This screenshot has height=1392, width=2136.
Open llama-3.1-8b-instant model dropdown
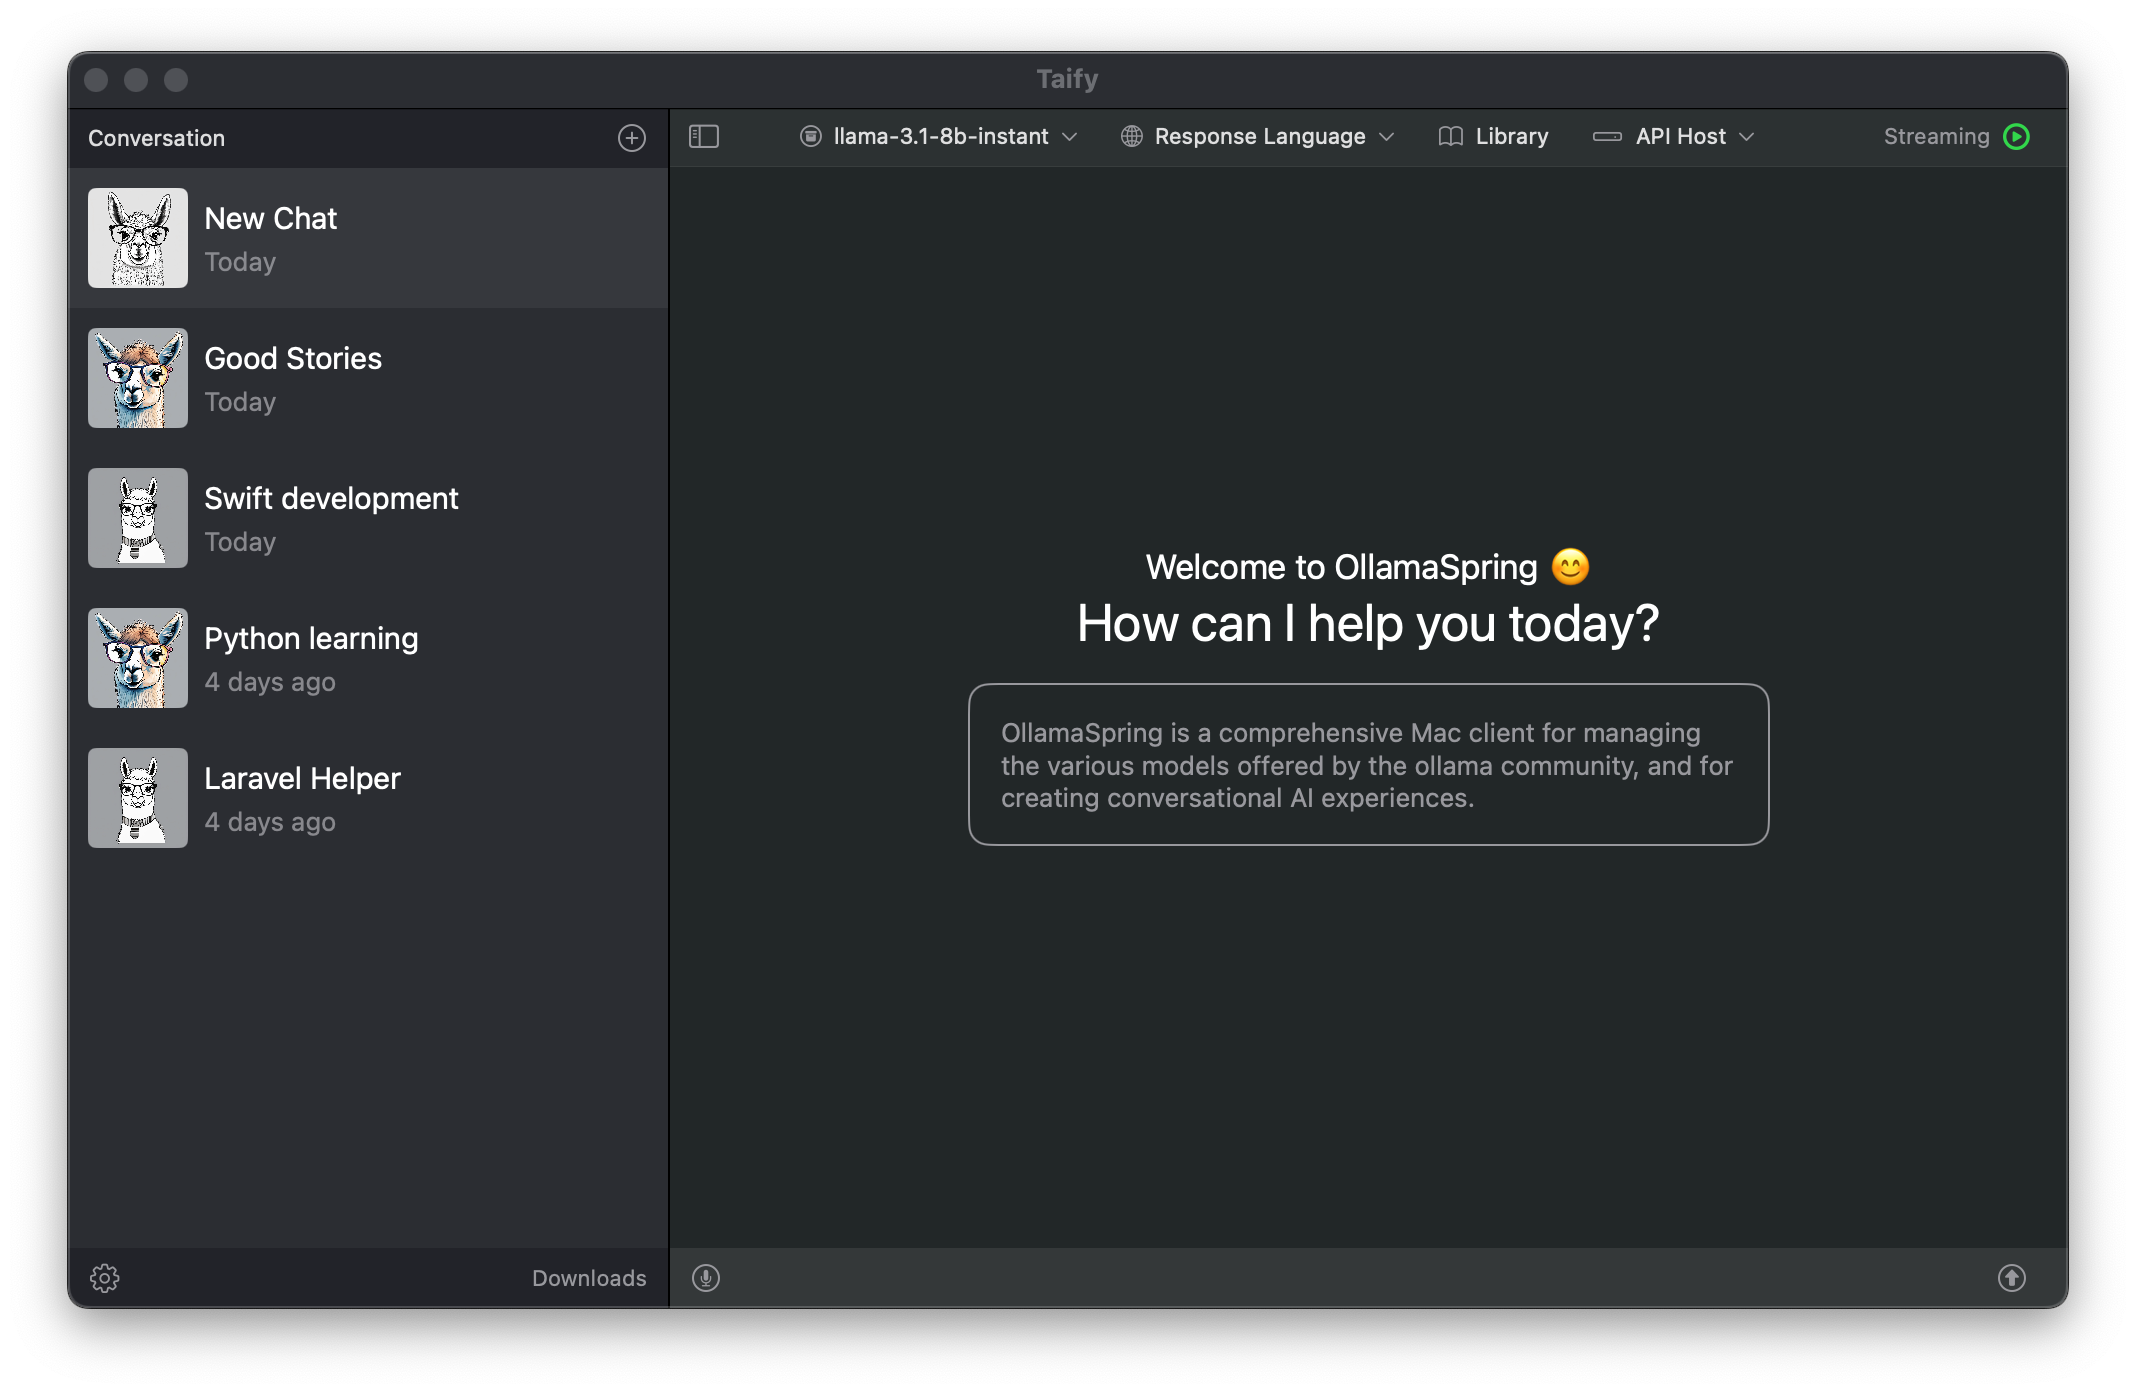(x=938, y=136)
